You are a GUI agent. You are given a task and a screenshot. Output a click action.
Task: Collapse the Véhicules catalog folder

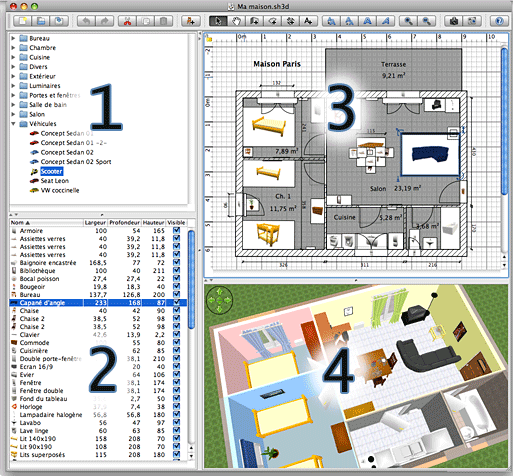point(13,124)
